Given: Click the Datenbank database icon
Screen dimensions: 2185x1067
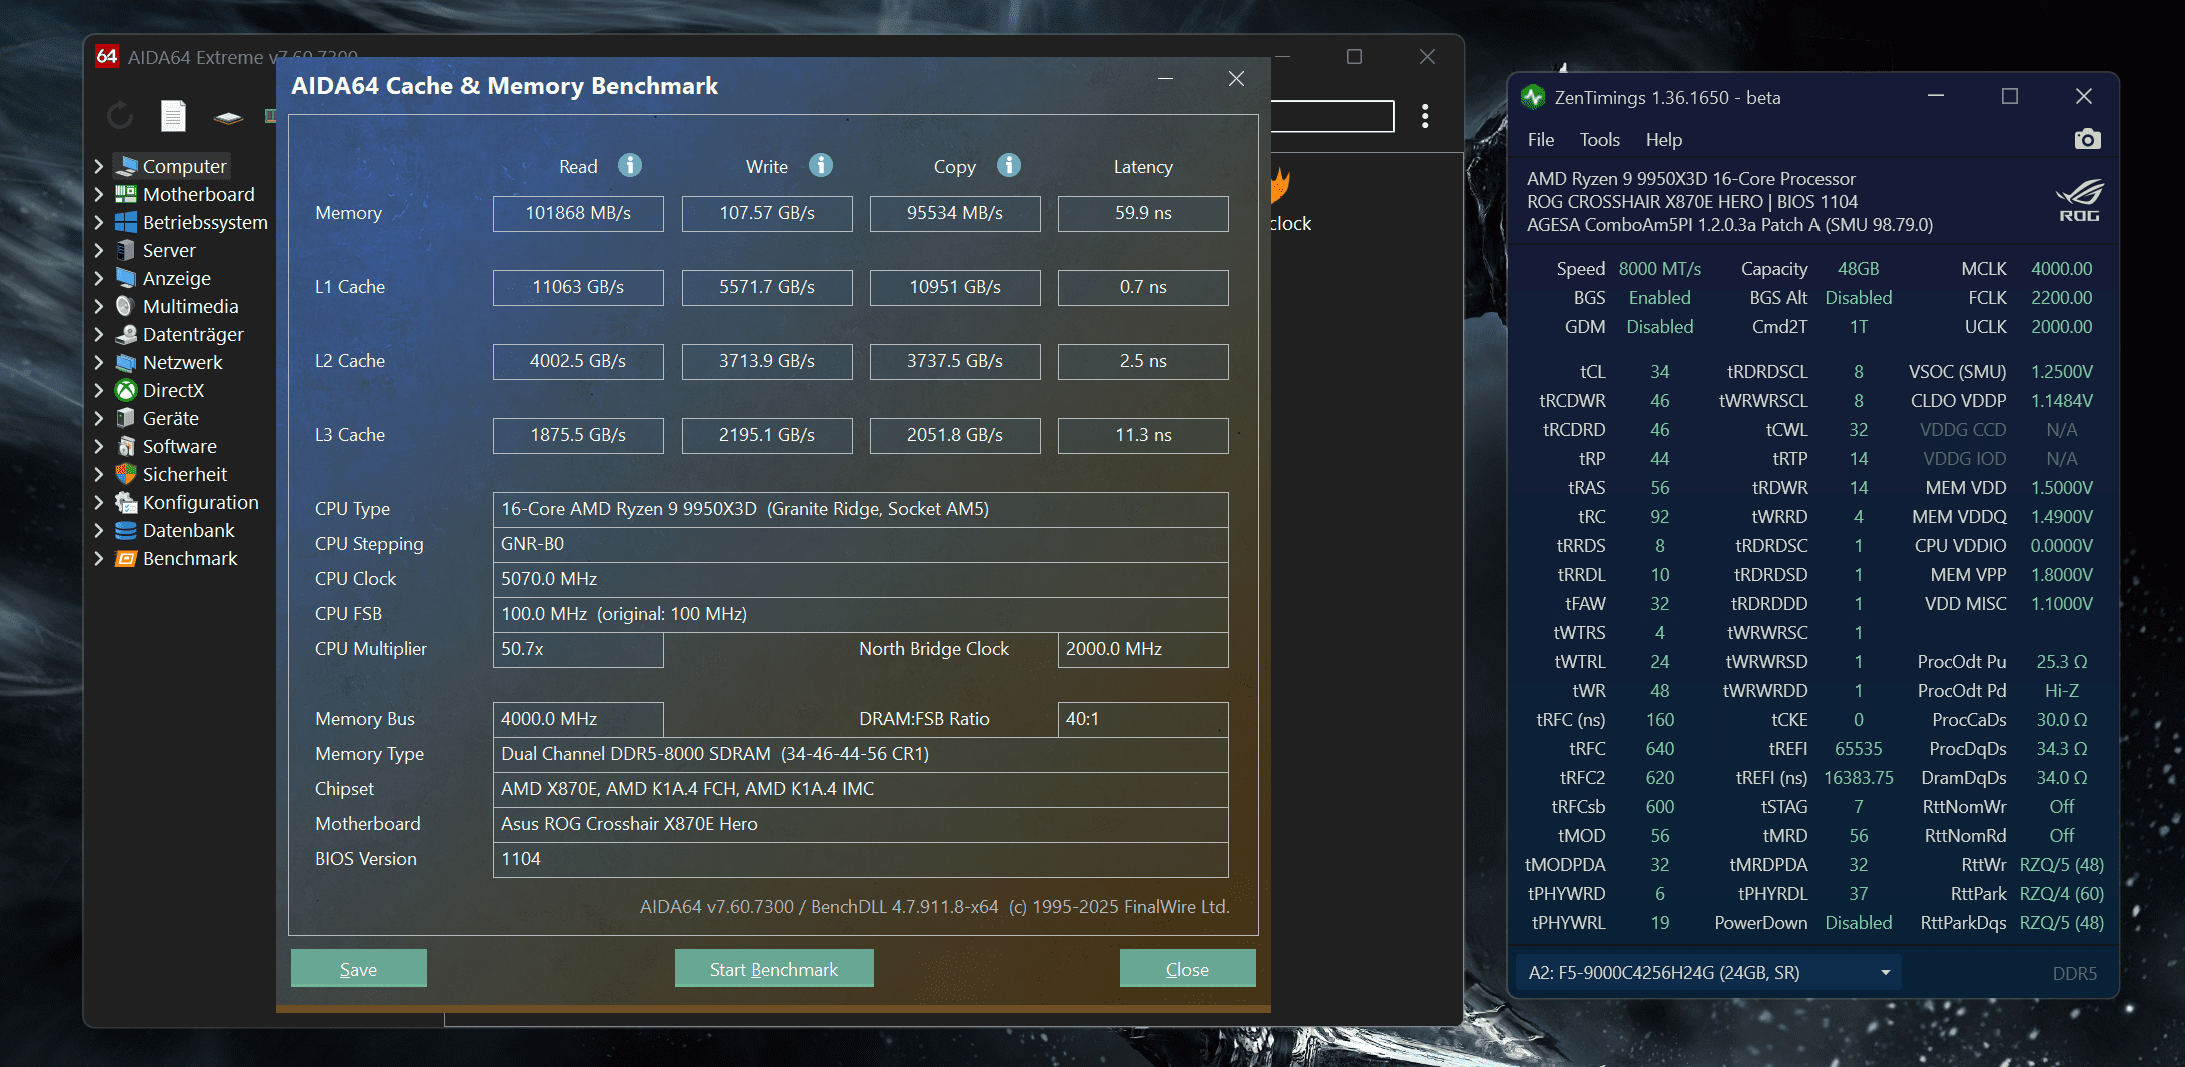Looking at the screenshot, I should [126, 530].
